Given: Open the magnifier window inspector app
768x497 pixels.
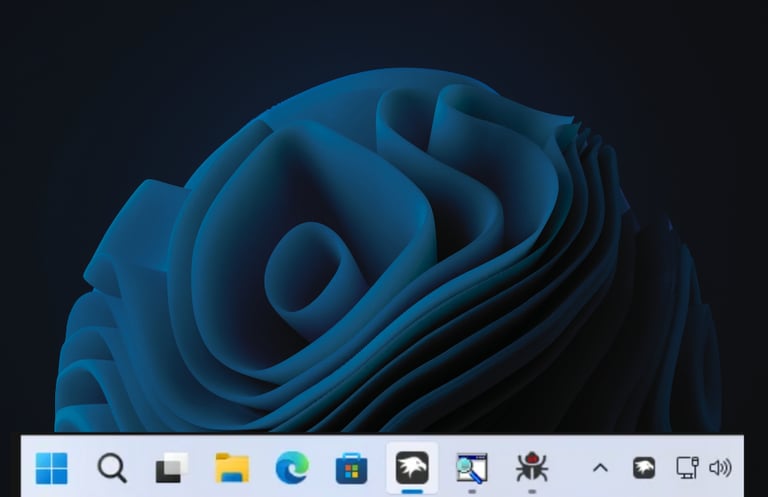Looking at the screenshot, I should point(472,468).
